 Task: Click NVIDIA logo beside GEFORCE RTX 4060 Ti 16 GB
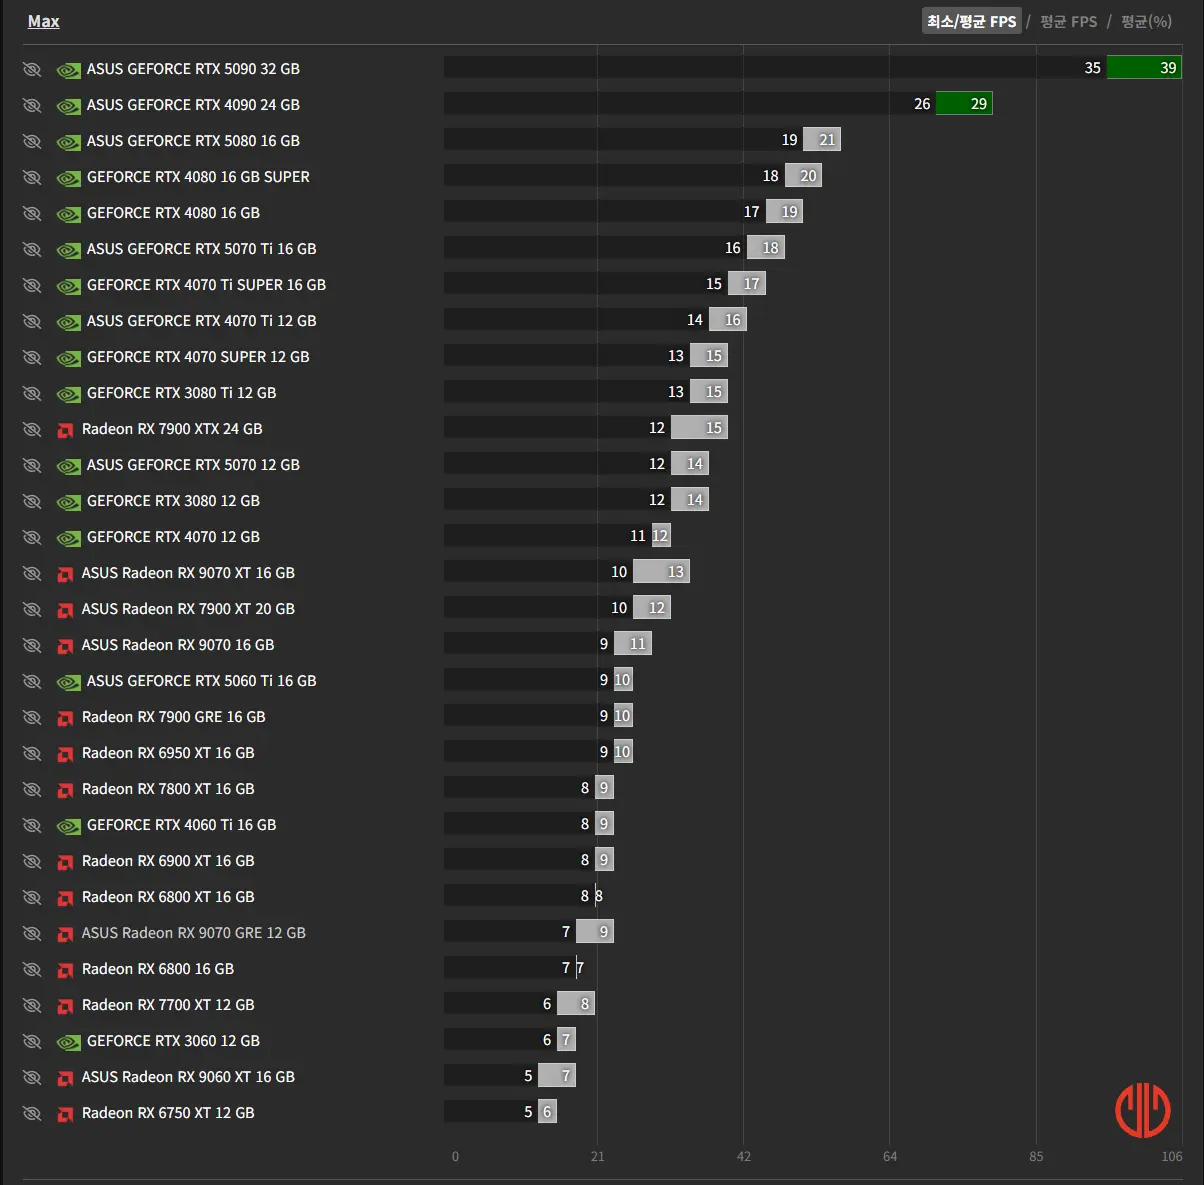coord(68,826)
